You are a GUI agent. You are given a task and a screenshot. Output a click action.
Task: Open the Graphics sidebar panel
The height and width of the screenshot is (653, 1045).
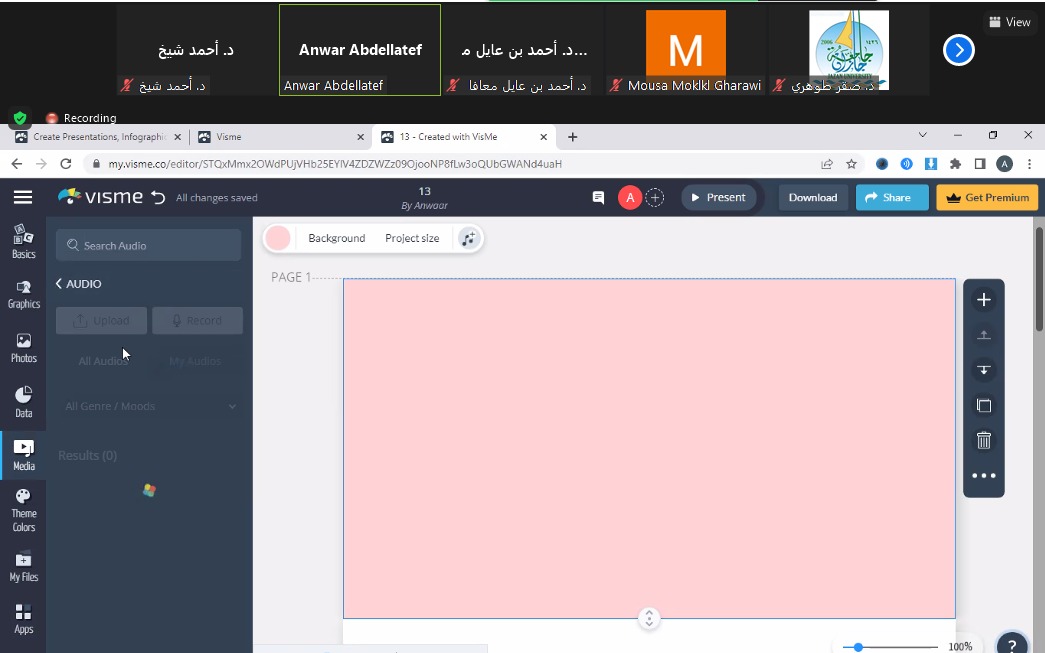pos(23,293)
